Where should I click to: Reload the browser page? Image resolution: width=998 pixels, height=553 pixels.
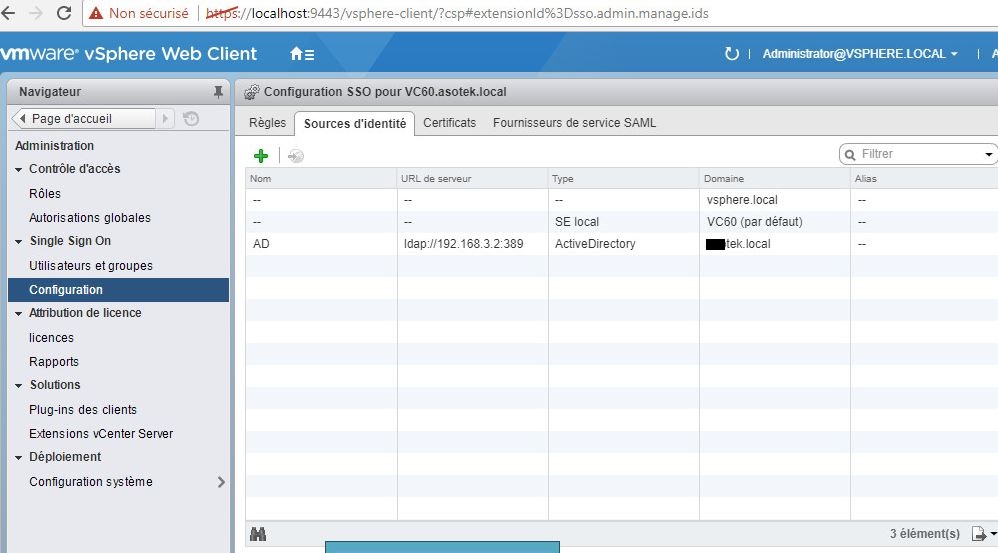click(64, 13)
